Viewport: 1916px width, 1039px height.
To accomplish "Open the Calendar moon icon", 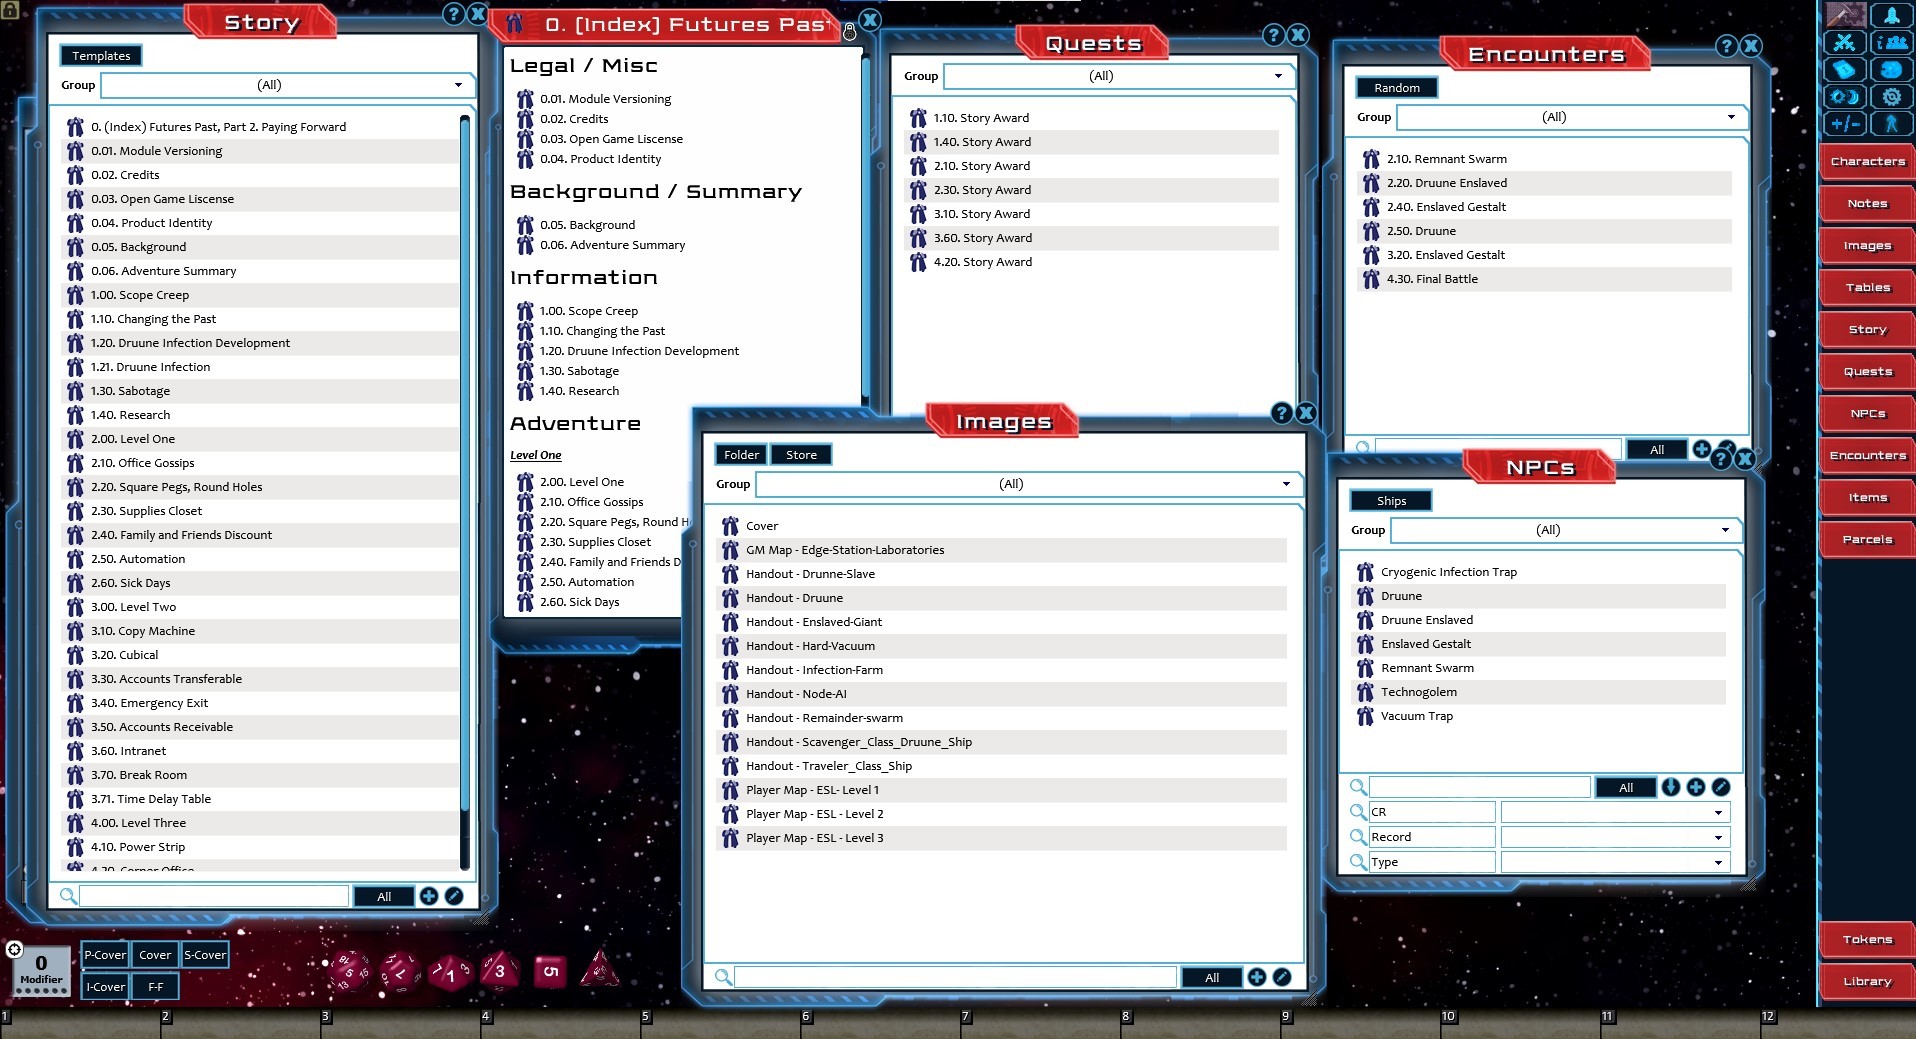I will point(1845,97).
